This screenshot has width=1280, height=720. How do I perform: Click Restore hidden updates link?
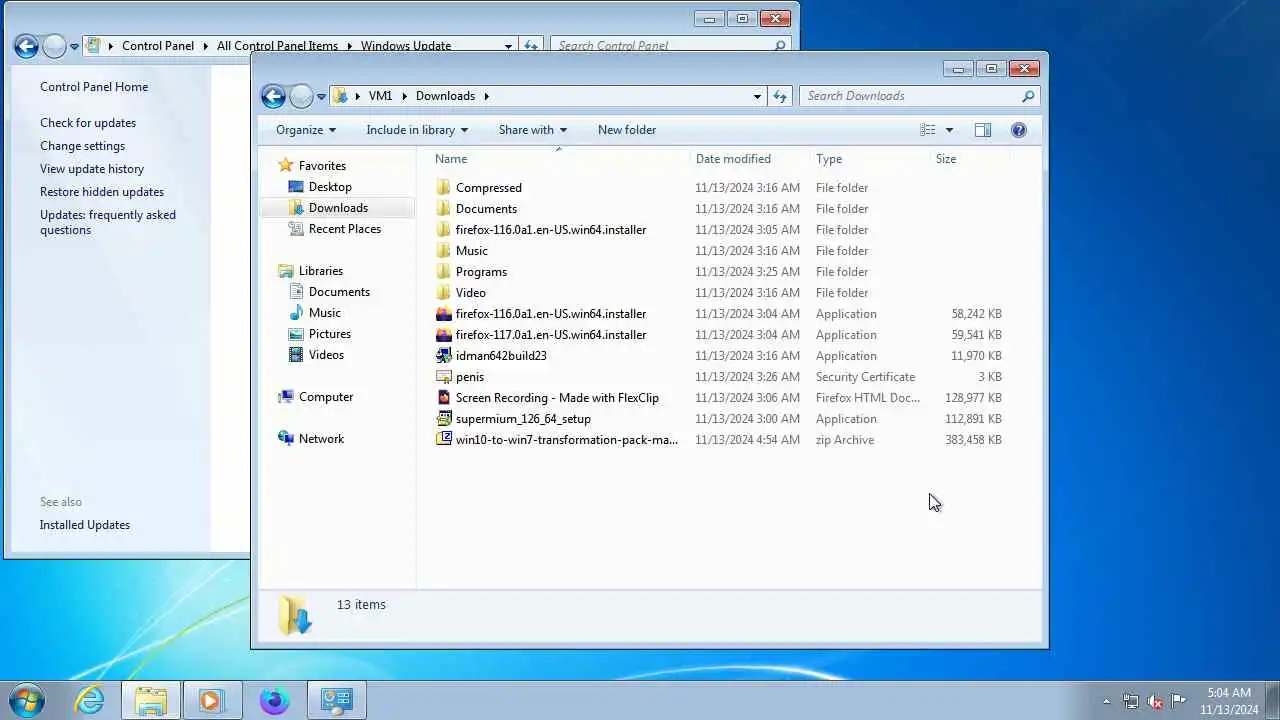102,192
